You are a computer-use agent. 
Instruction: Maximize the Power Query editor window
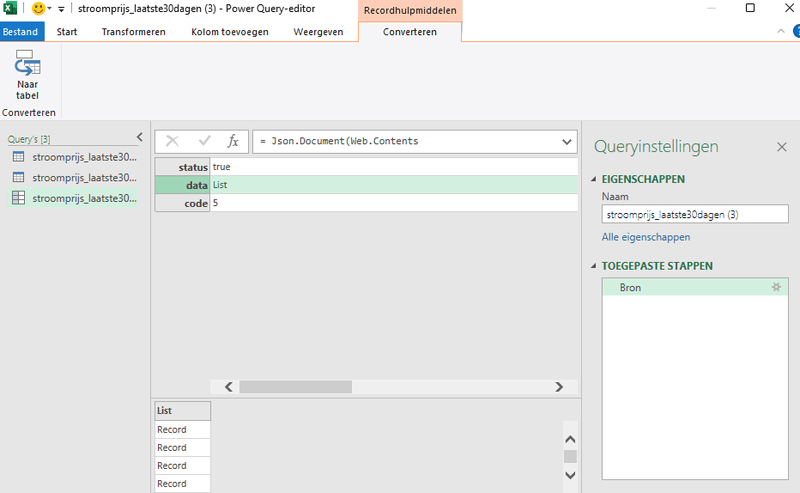[x=750, y=8]
